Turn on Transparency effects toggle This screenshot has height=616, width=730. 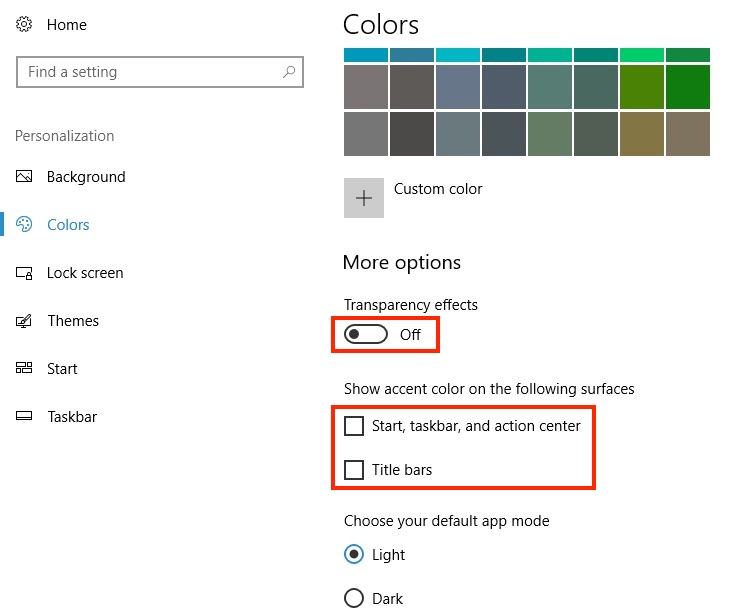(x=365, y=334)
